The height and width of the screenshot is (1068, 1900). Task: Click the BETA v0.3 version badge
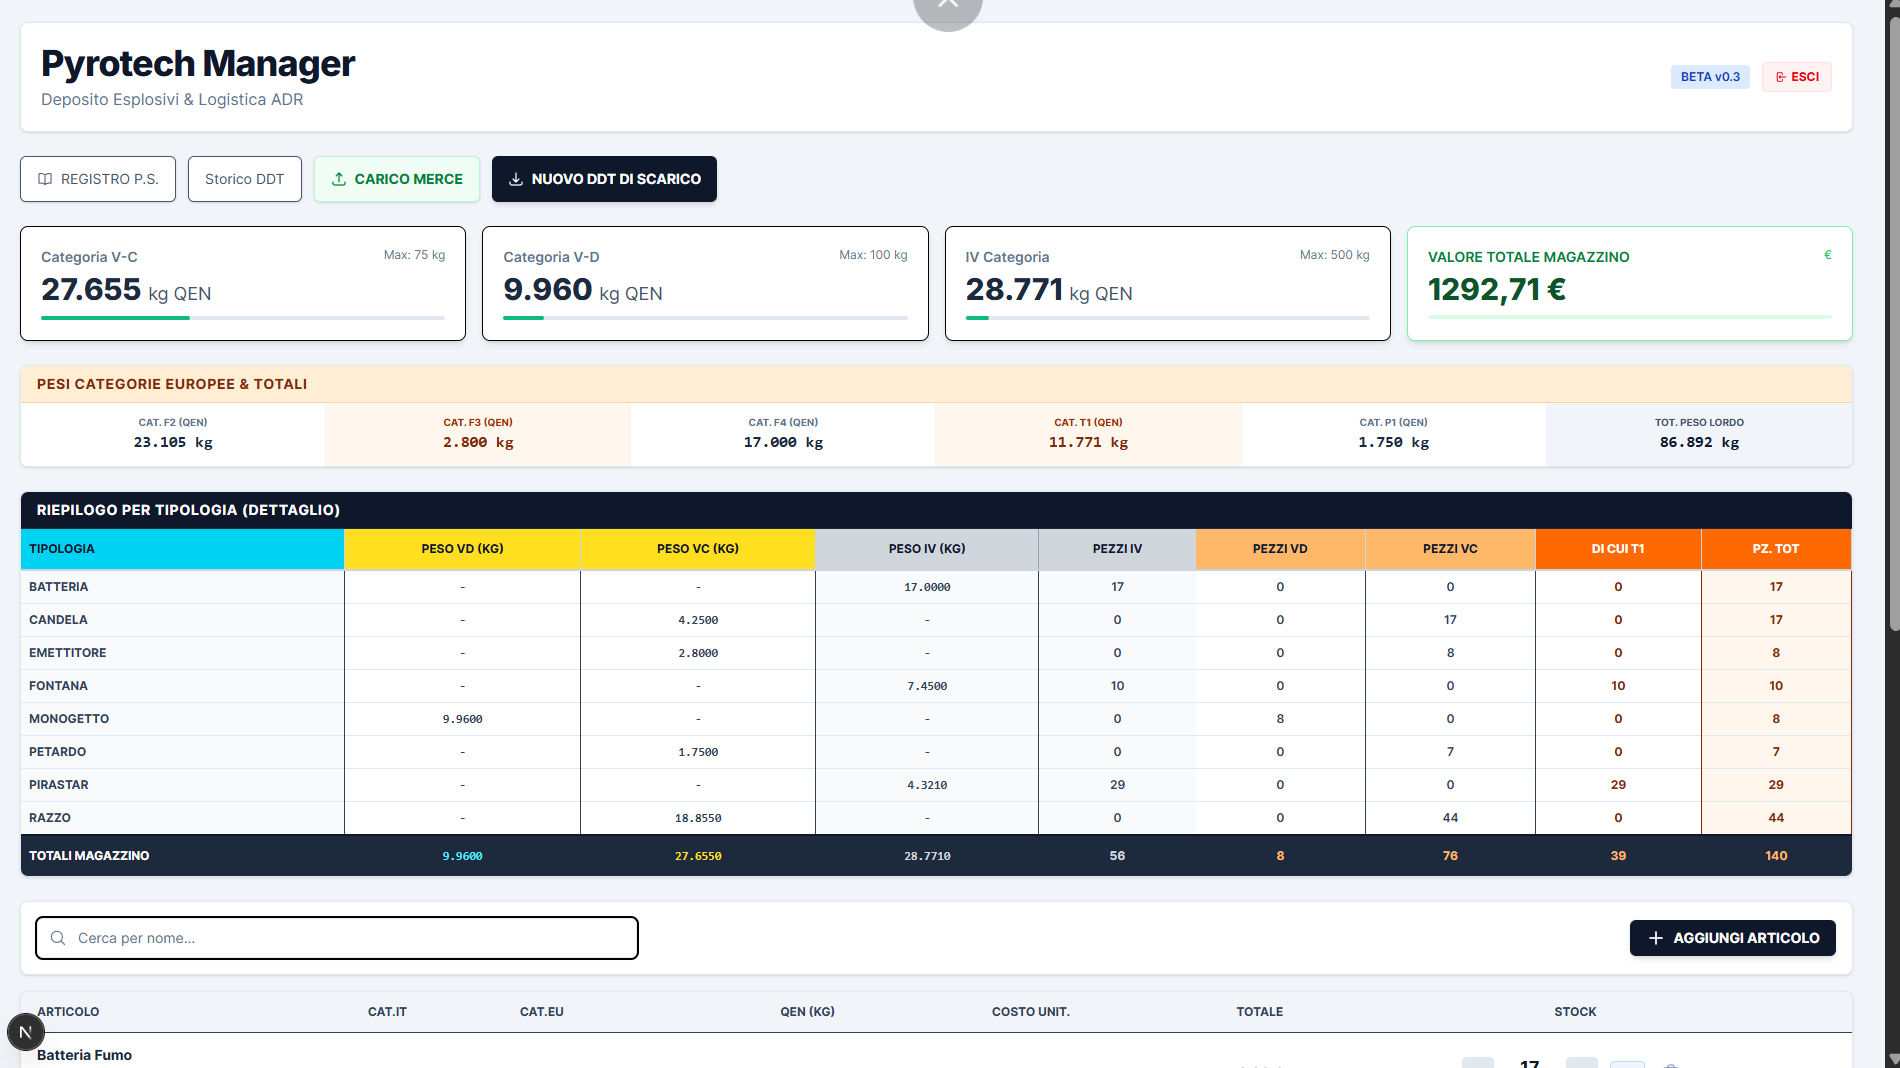click(1709, 77)
